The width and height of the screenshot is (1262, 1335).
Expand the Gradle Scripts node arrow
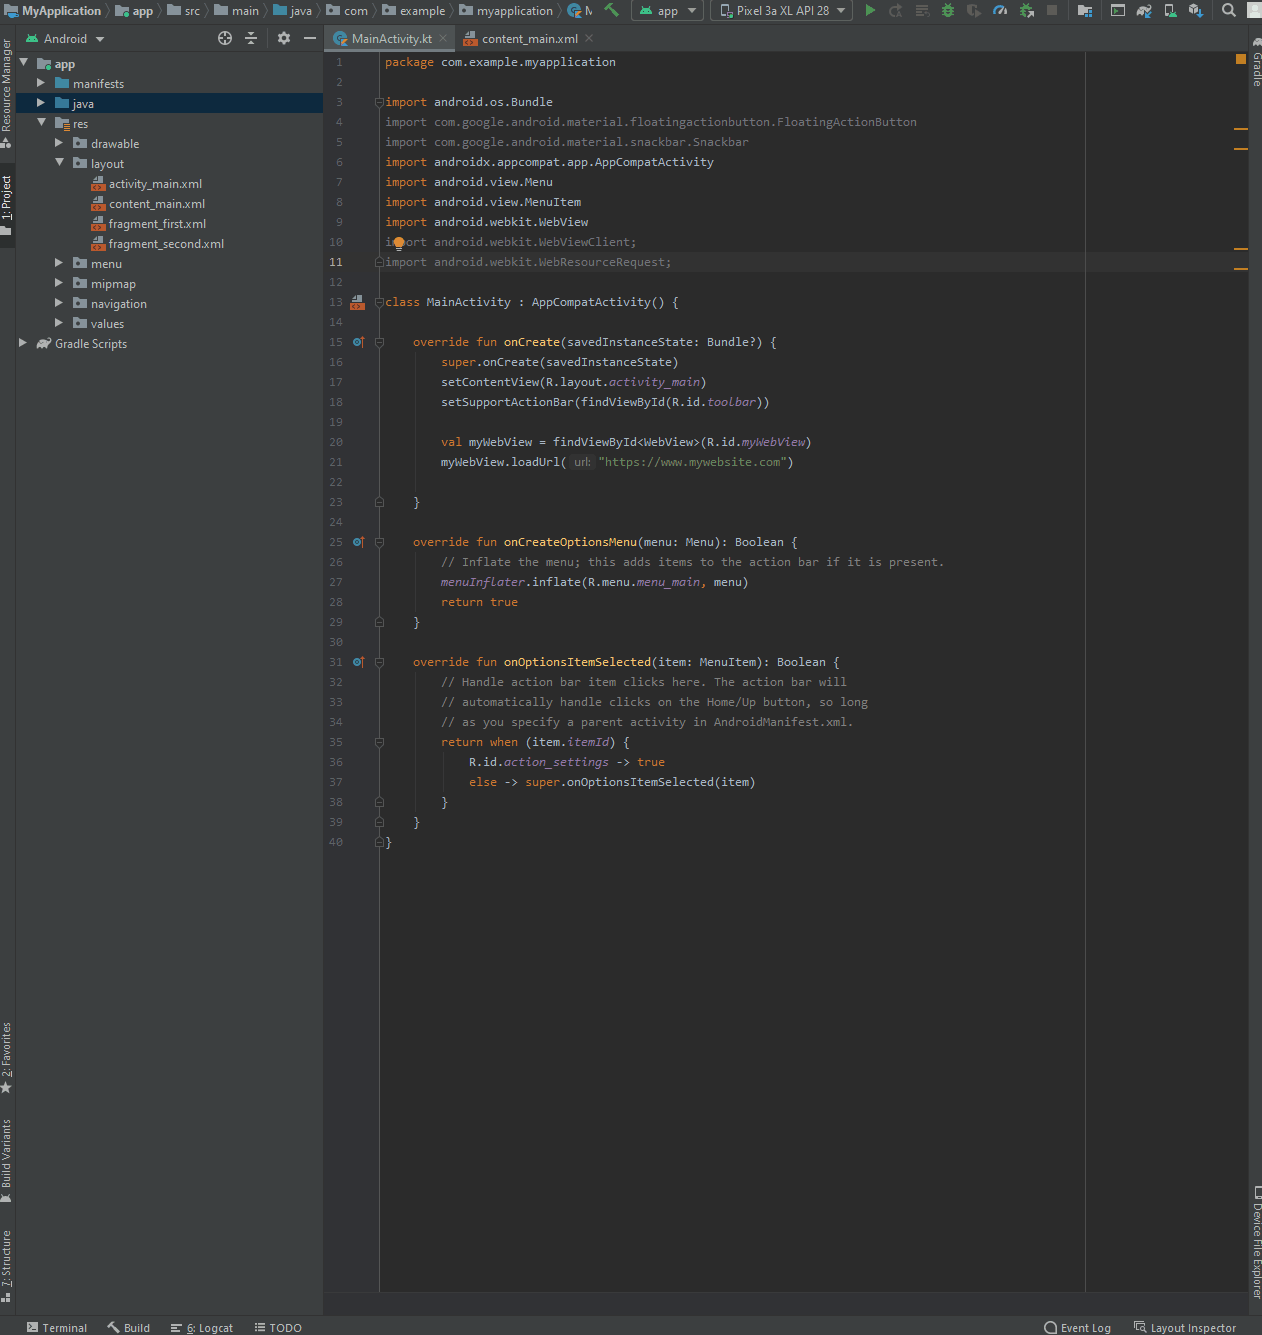coord(23,343)
